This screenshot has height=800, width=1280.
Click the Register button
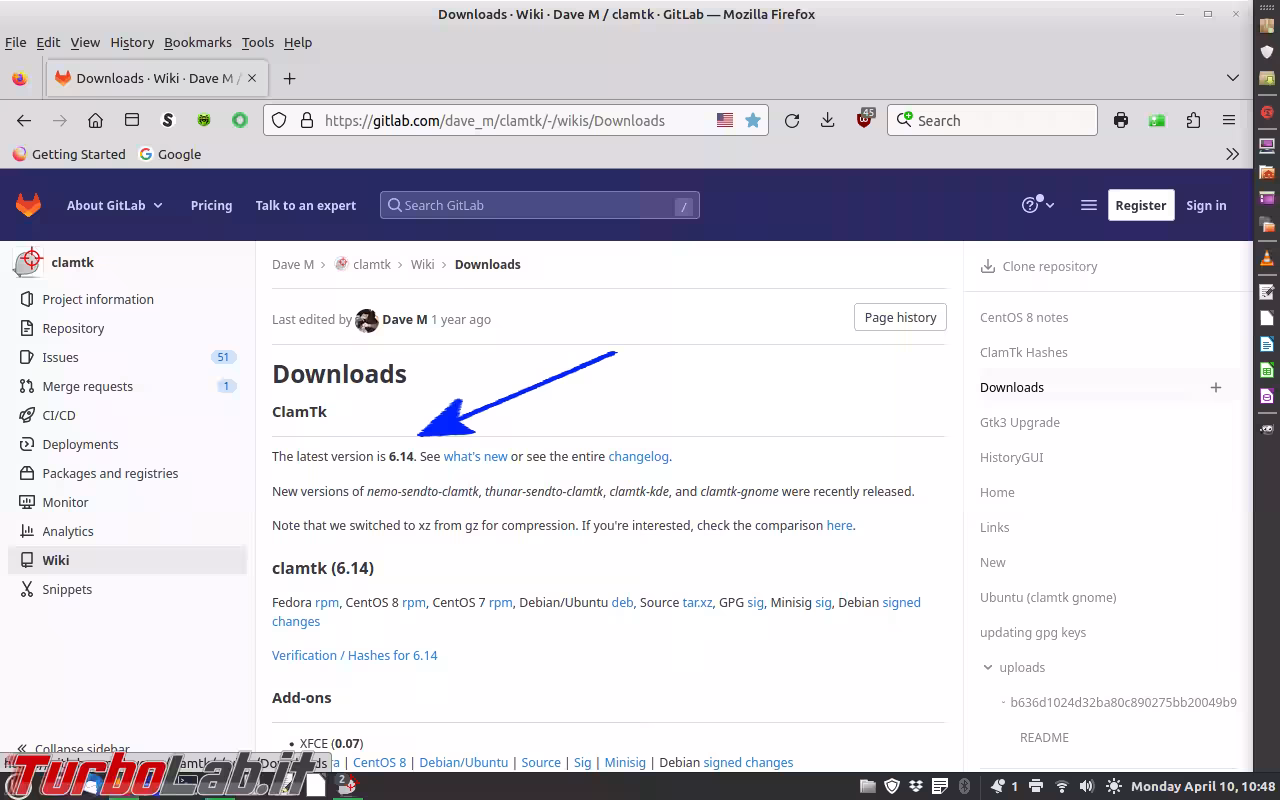pyautogui.click(x=1140, y=205)
